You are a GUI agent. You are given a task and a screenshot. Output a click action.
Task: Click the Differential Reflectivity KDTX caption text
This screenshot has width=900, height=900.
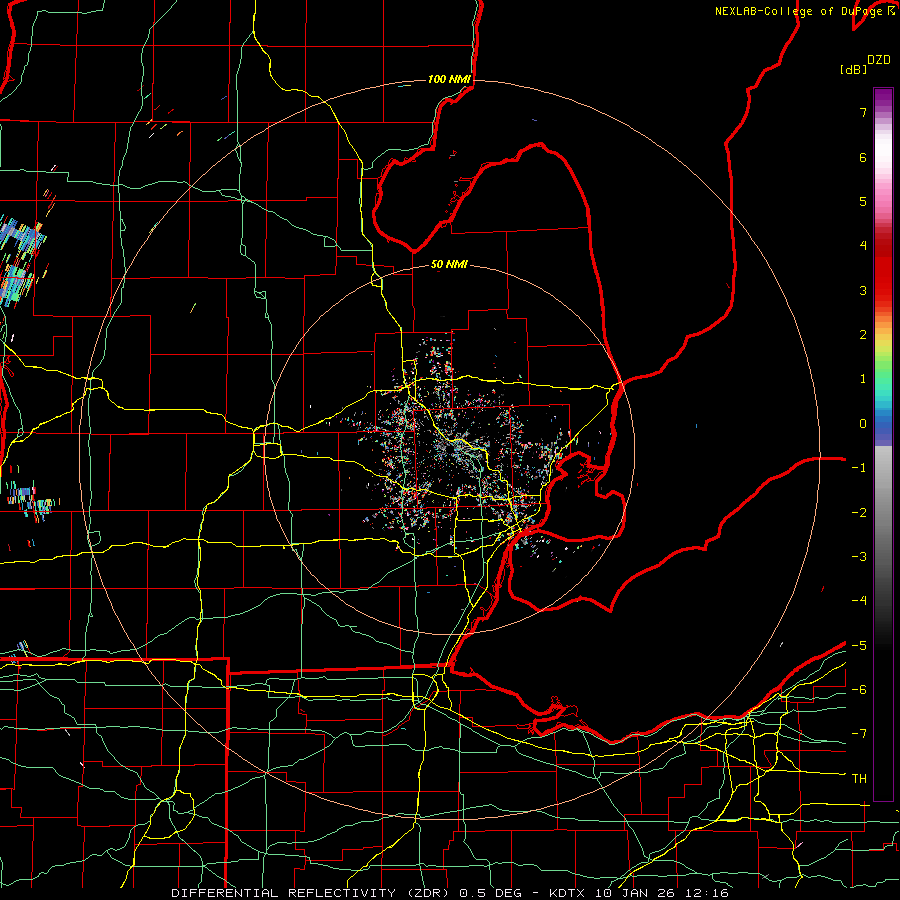tap(450, 893)
